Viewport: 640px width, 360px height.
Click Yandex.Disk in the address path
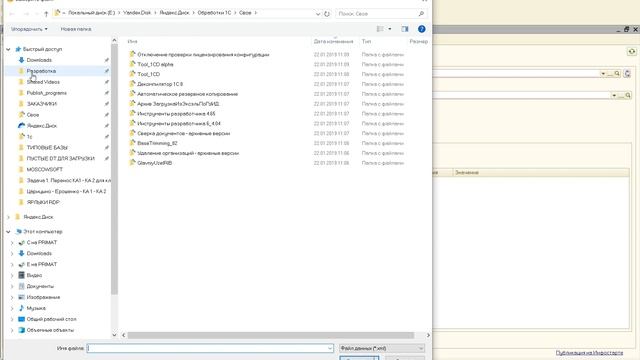137,13
